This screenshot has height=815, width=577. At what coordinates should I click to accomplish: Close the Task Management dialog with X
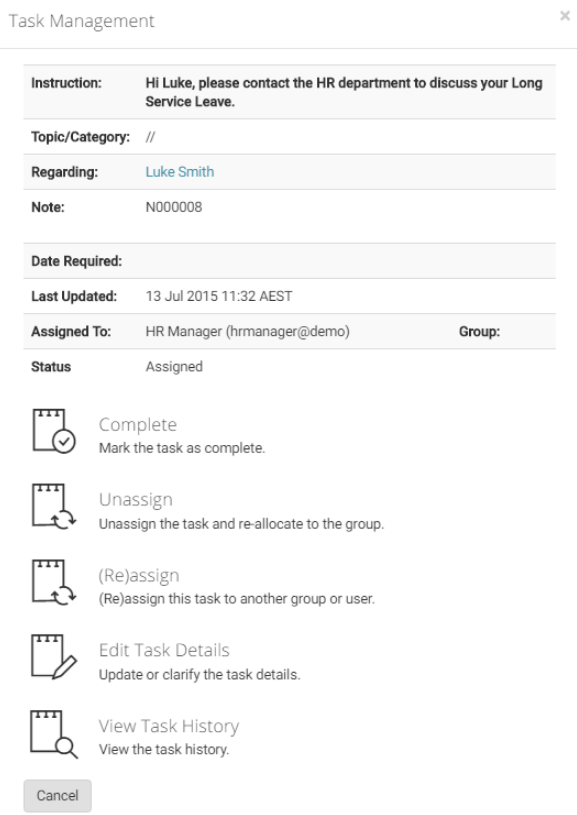click(x=565, y=16)
